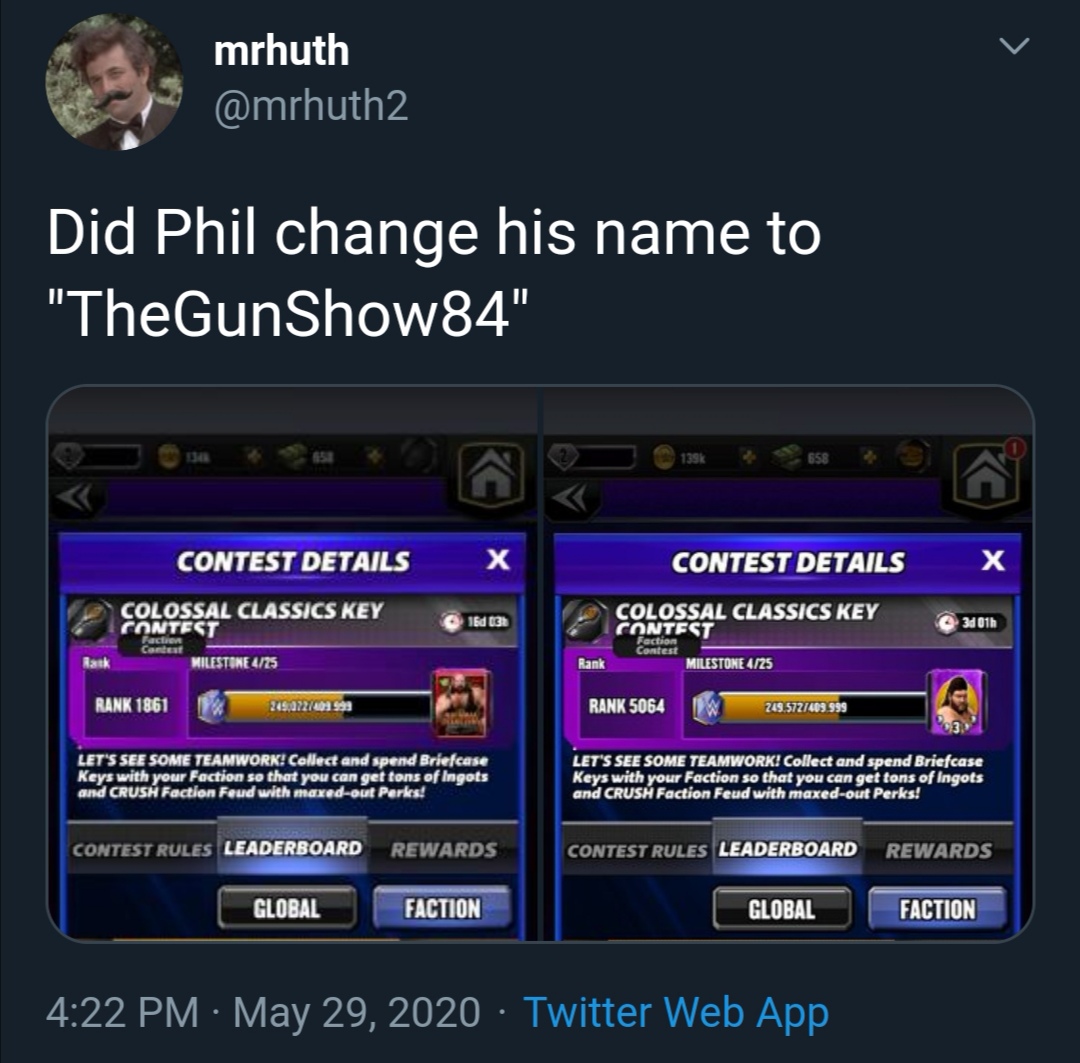1080x1063 pixels.
Task: Tap the home icon with red notification badge
Action: coord(987,474)
